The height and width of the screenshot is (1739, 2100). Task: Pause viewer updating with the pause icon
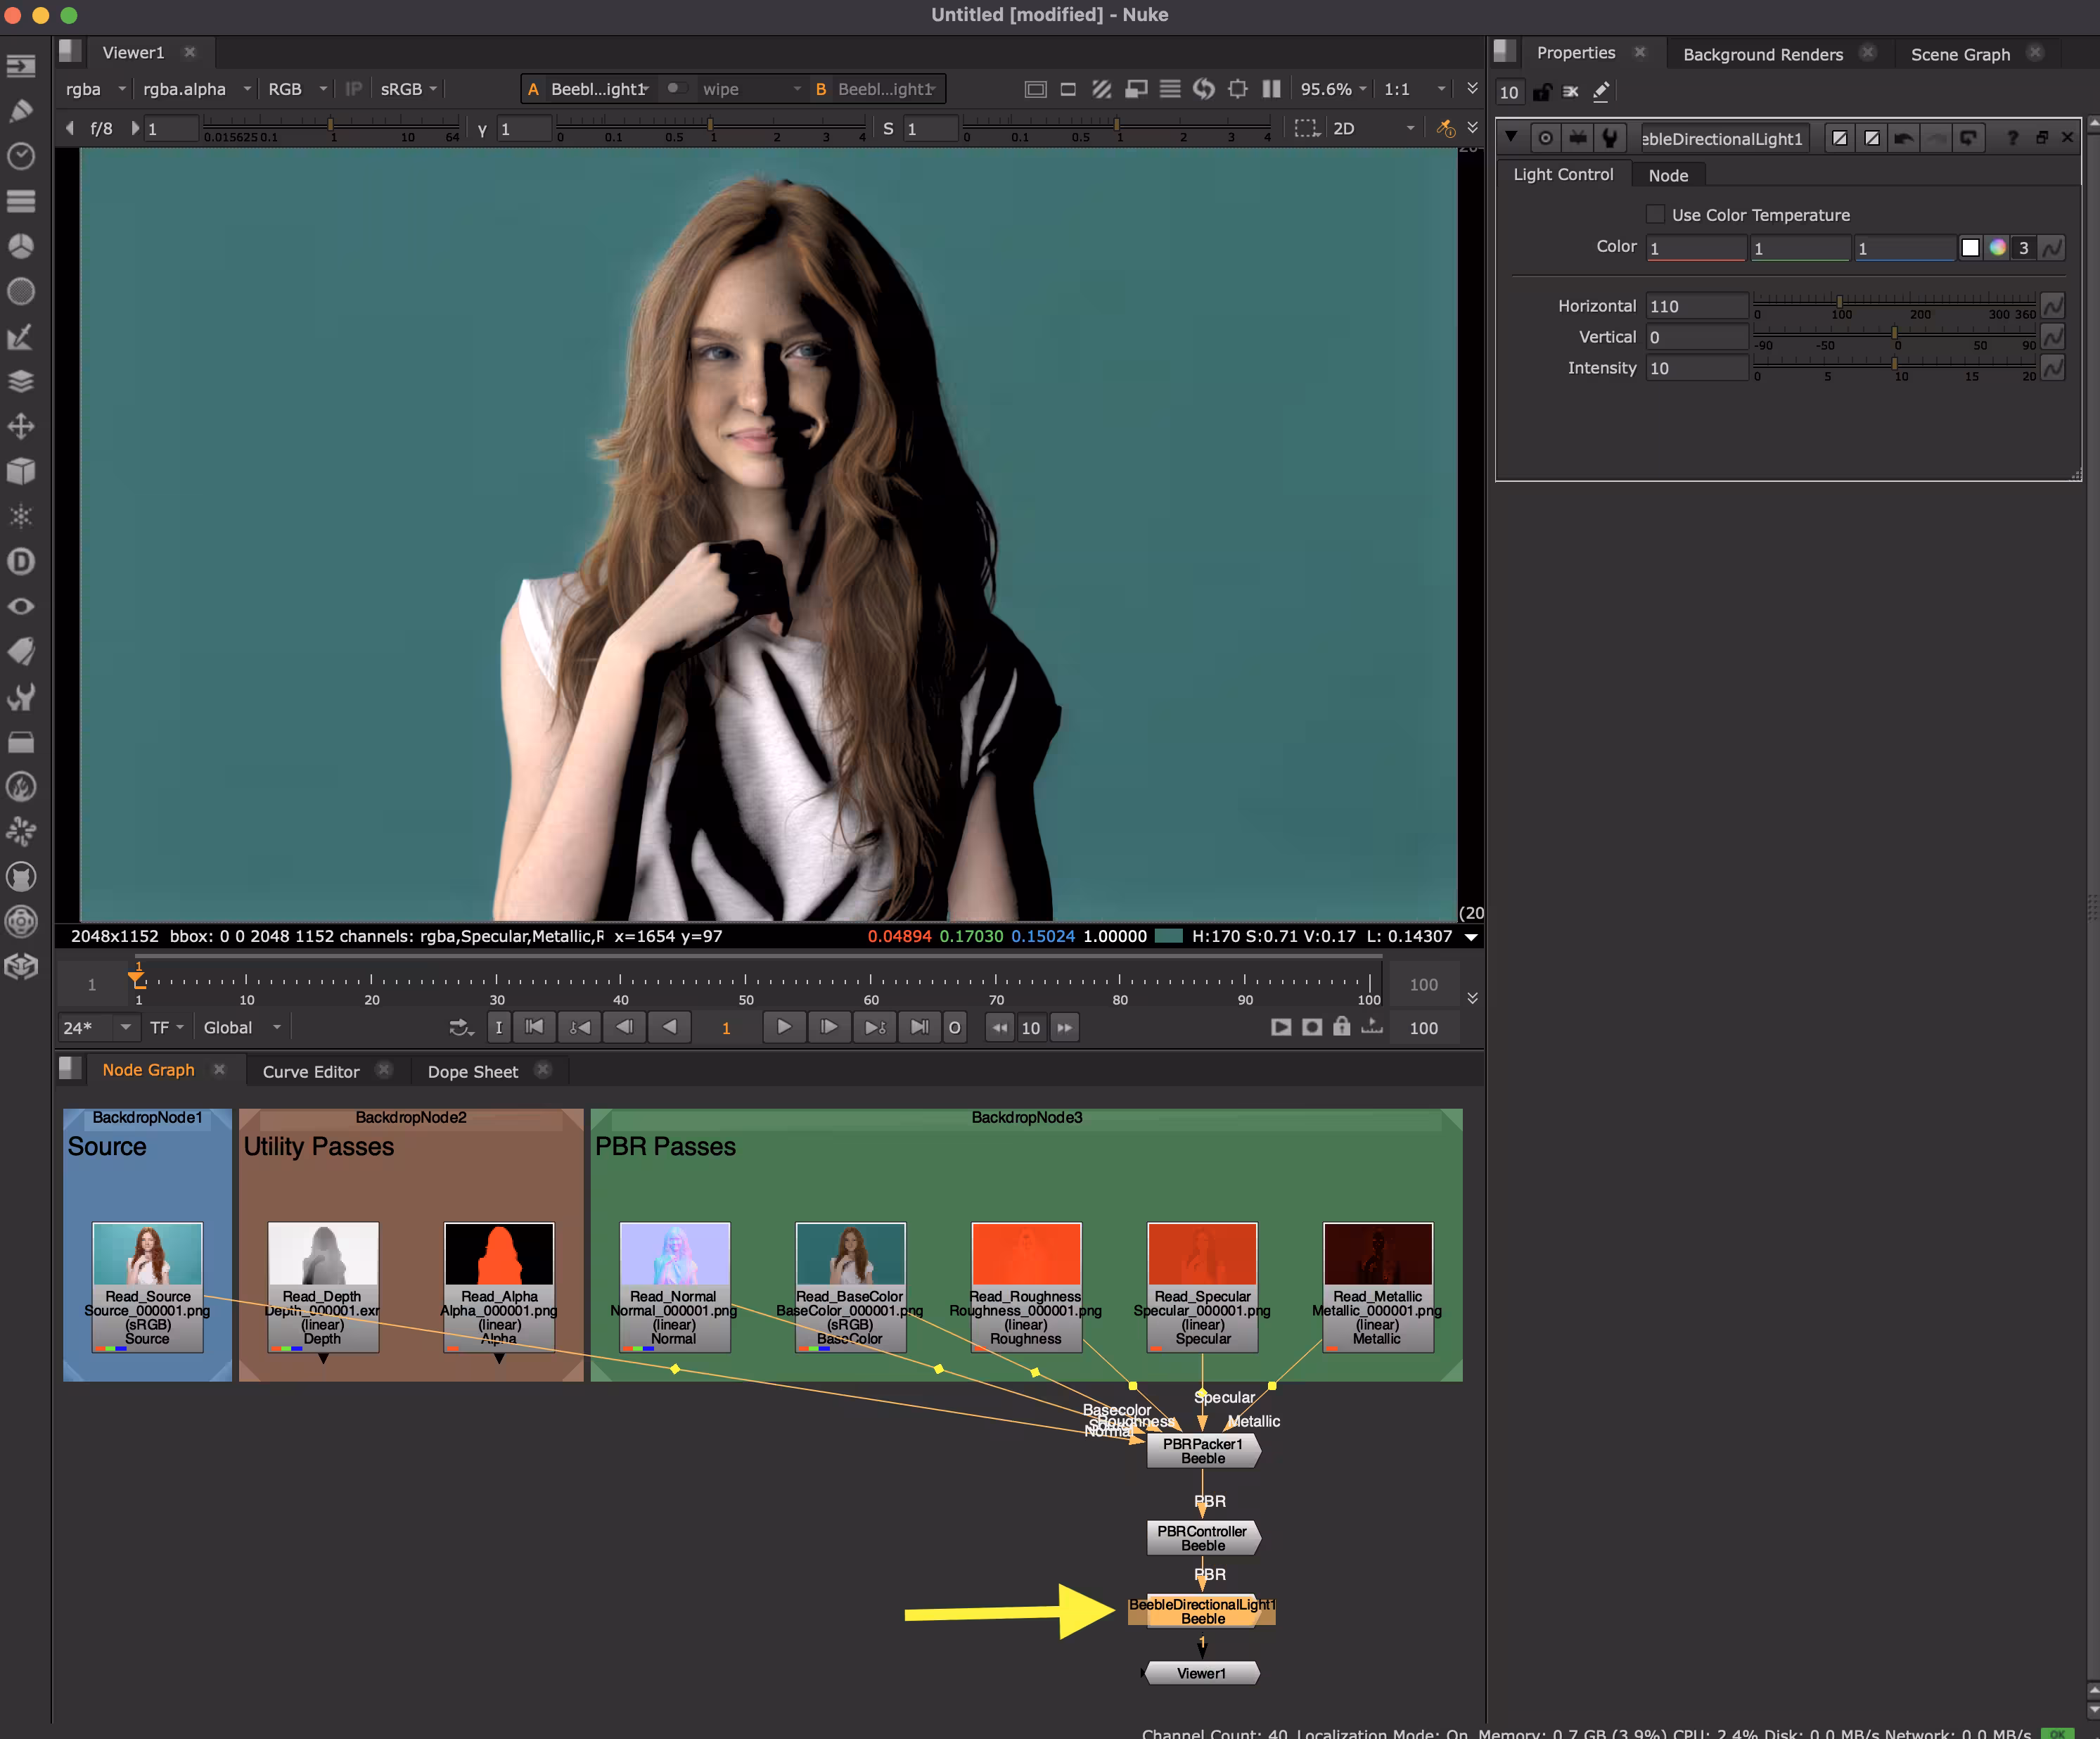[1271, 89]
